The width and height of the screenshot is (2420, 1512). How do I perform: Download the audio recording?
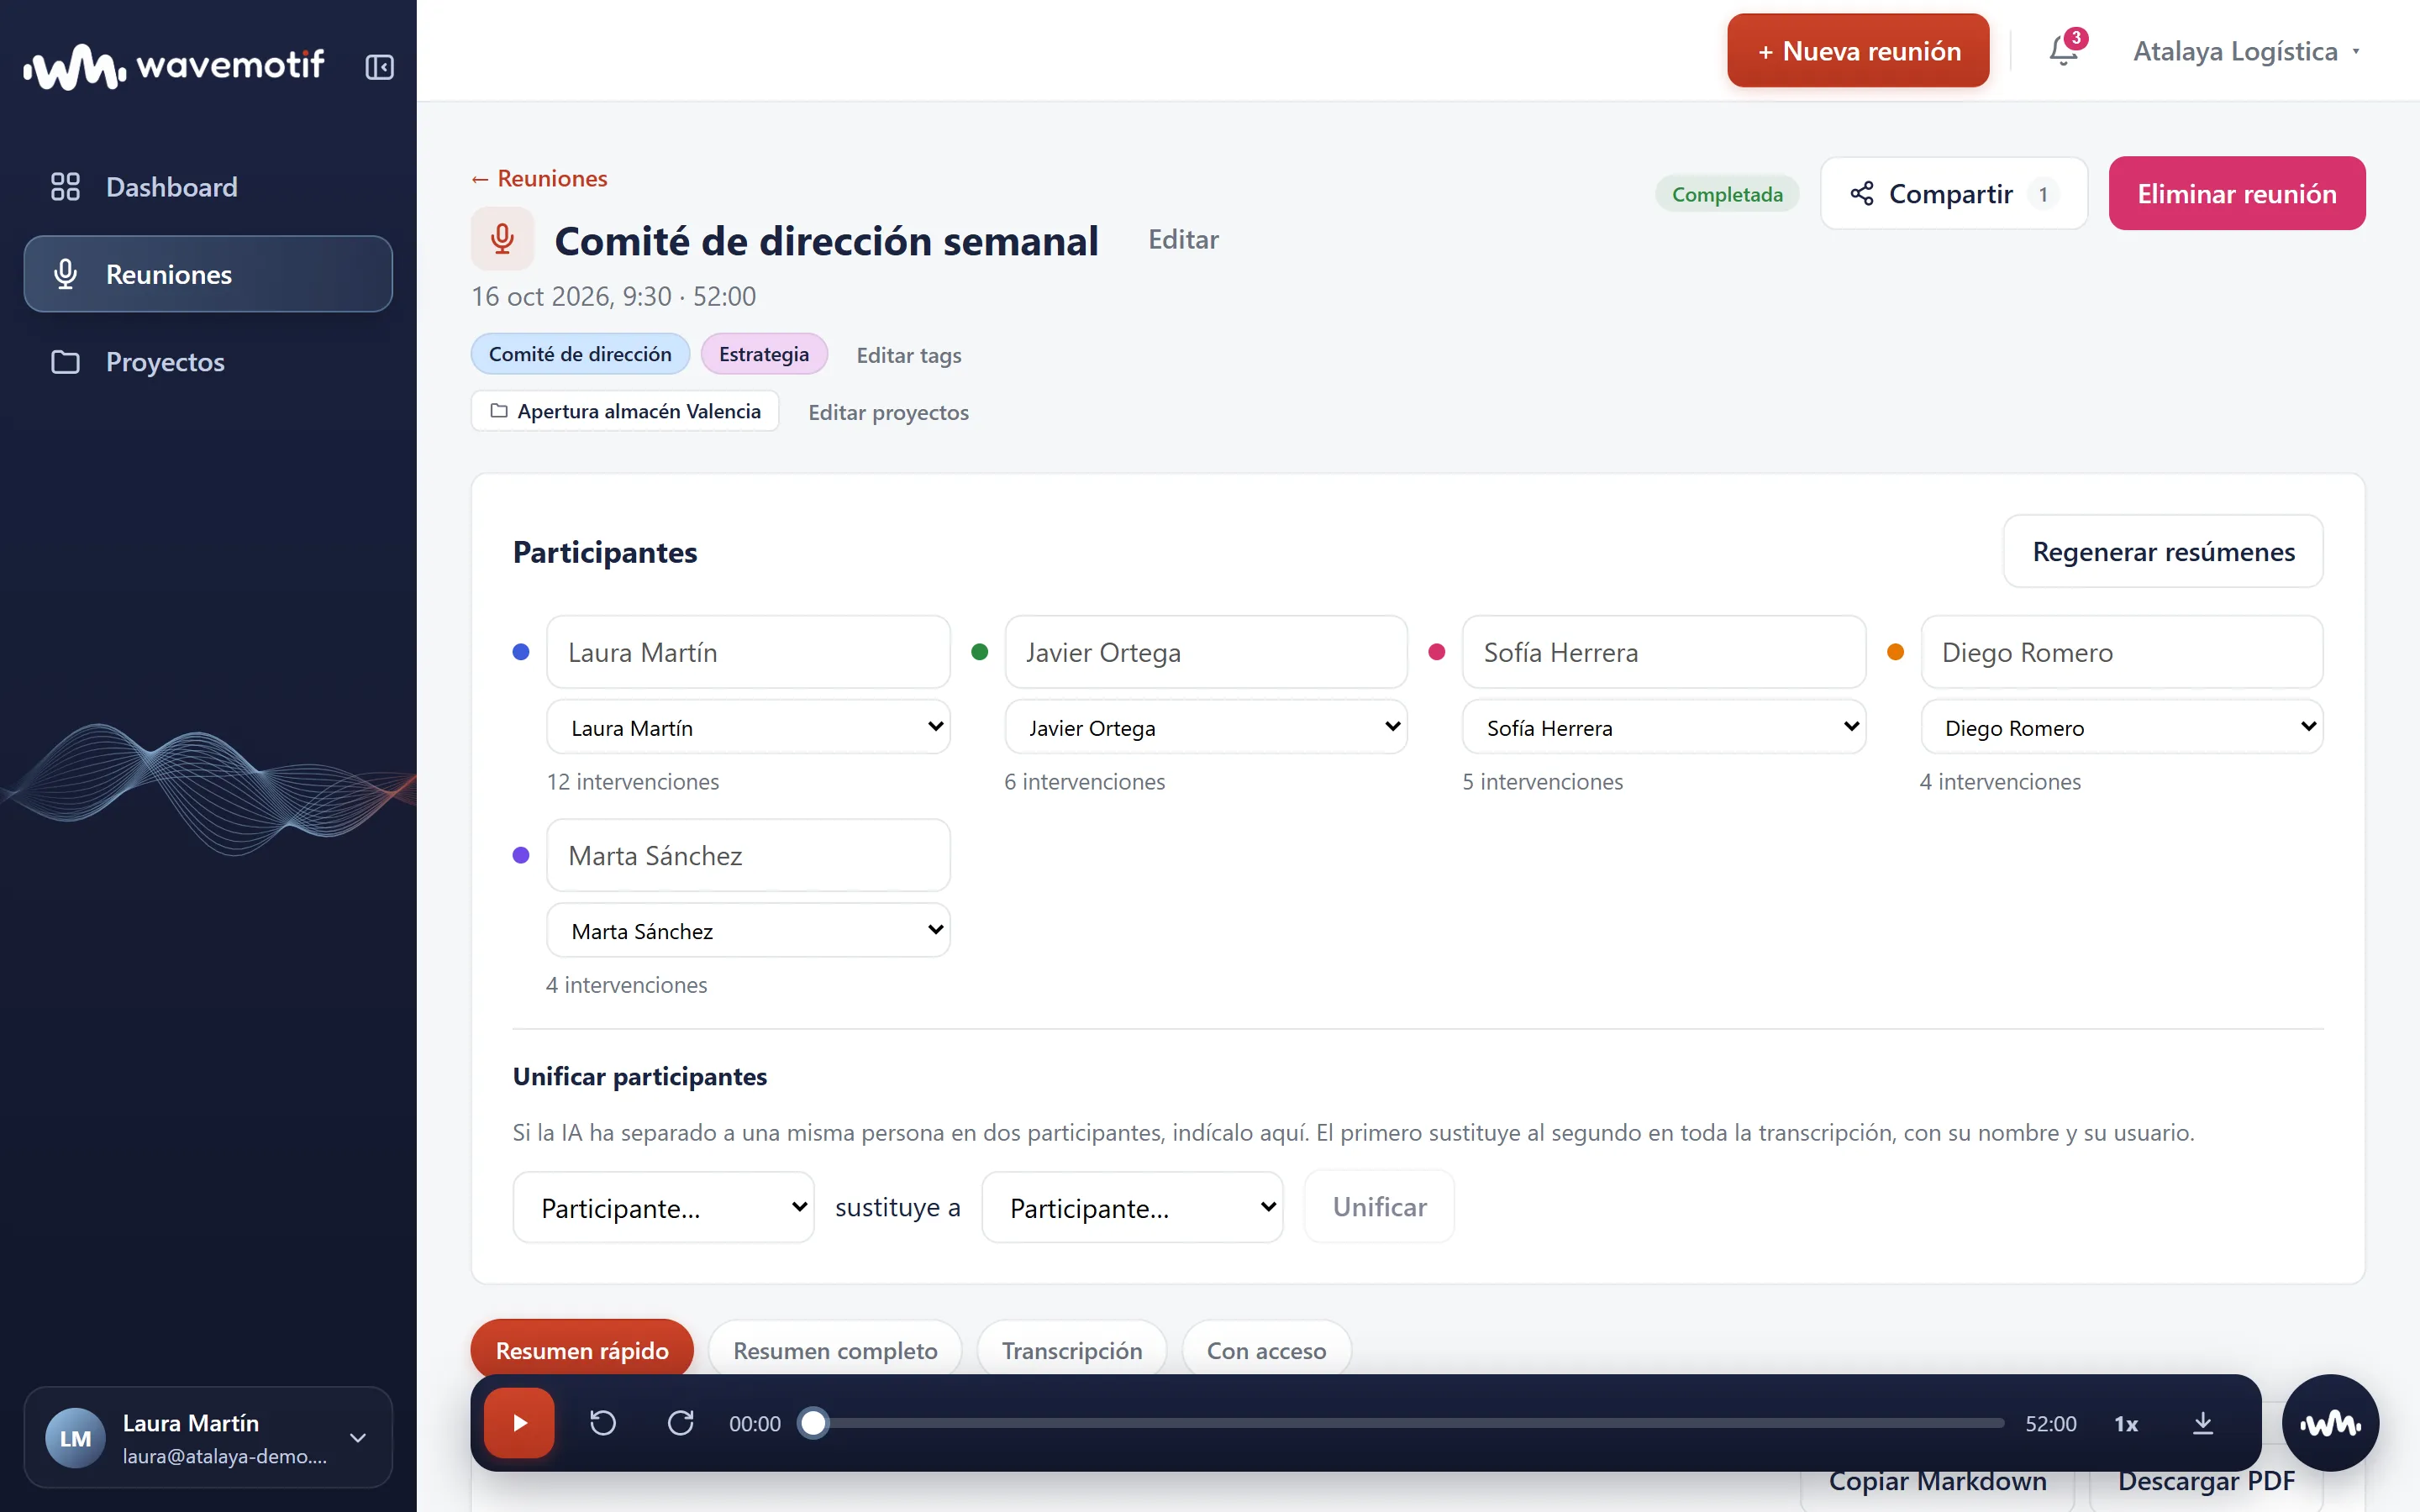(2203, 1422)
